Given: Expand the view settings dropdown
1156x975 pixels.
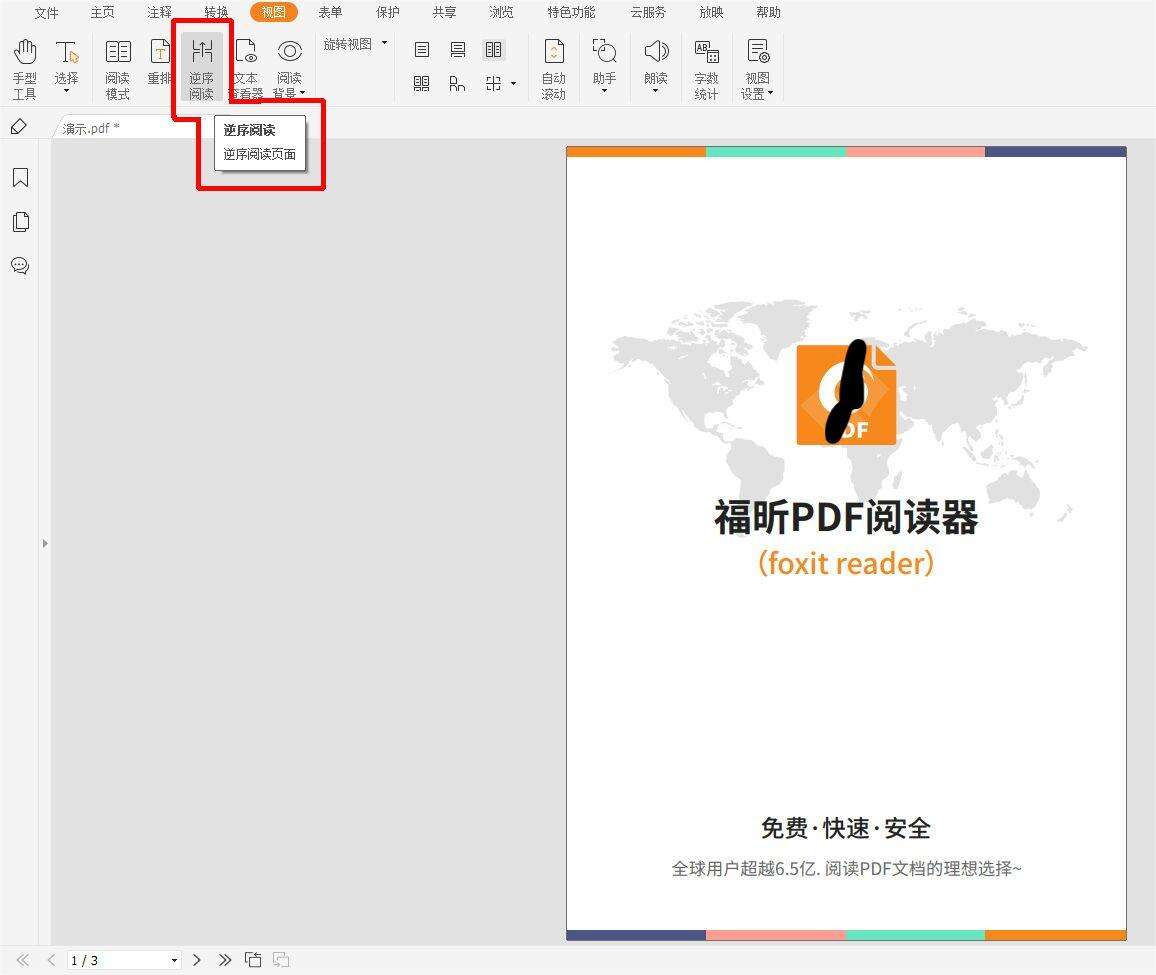Looking at the screenshot, I should pyautogui.click(x=758, y=67).
